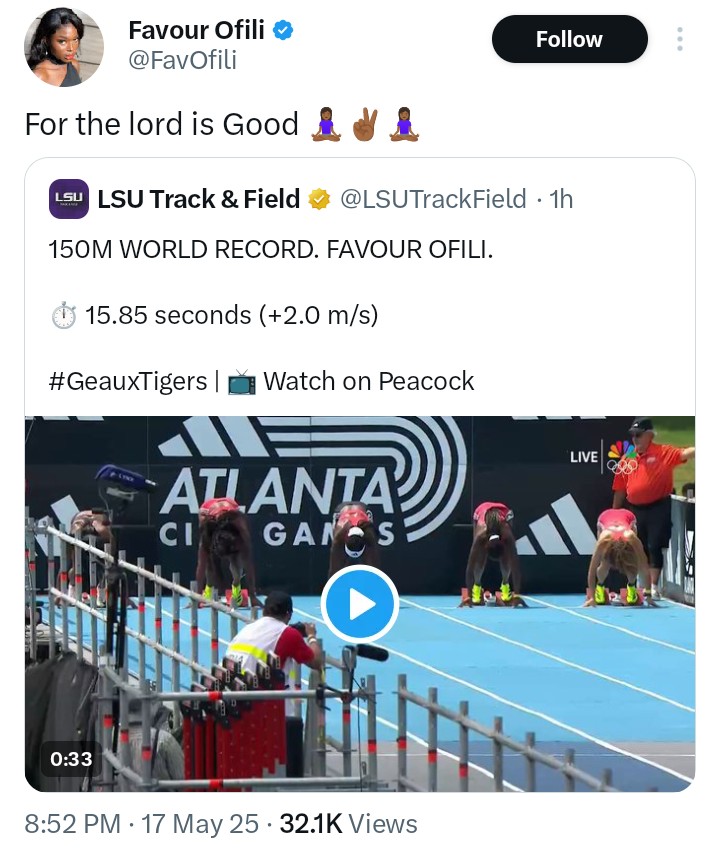
Task: Click the stopwatch emoji before 15.85 seconds
Action: [x=63, y=316]
